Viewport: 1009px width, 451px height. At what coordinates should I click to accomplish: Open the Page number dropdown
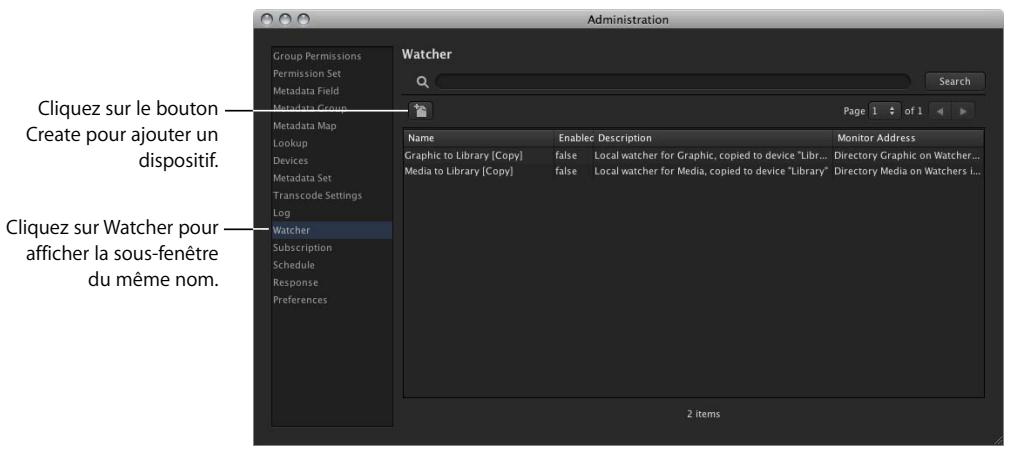coord(884,111)
